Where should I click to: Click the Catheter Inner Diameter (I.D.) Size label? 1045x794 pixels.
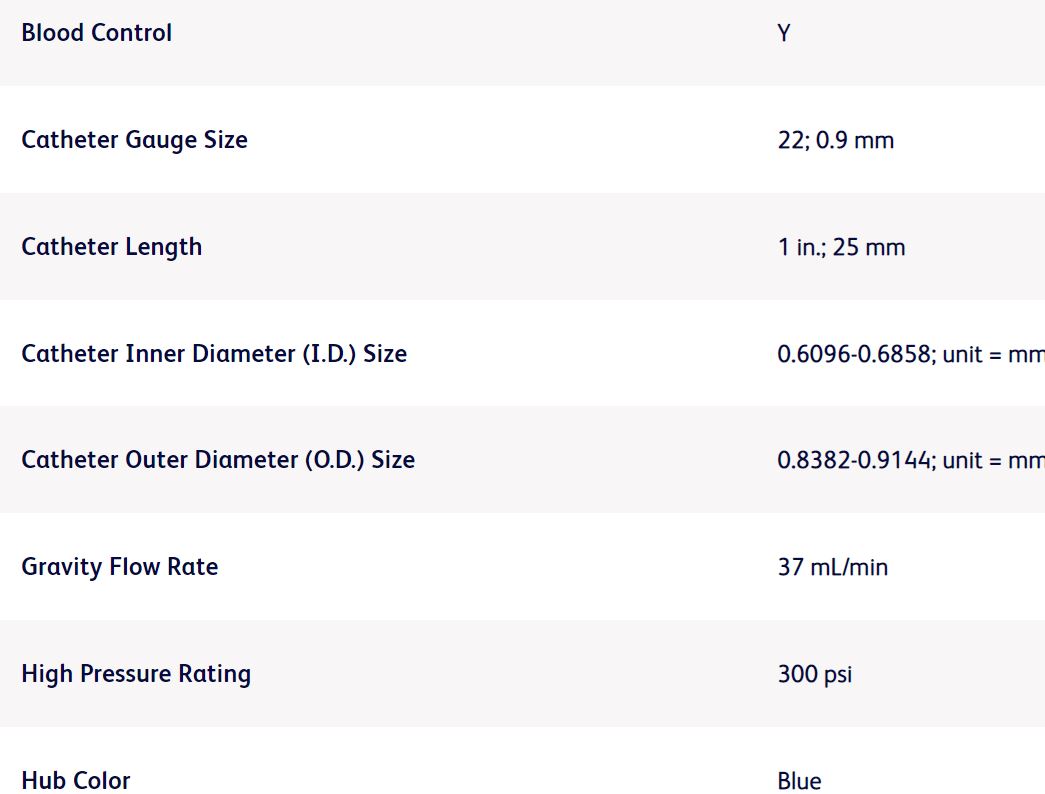click(214, 354)
